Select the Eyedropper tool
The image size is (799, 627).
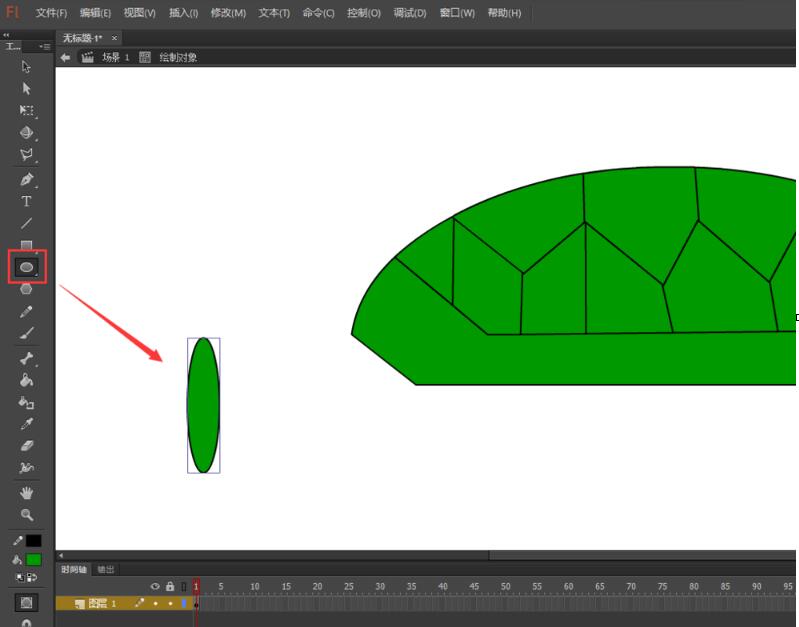coord(26,424)
